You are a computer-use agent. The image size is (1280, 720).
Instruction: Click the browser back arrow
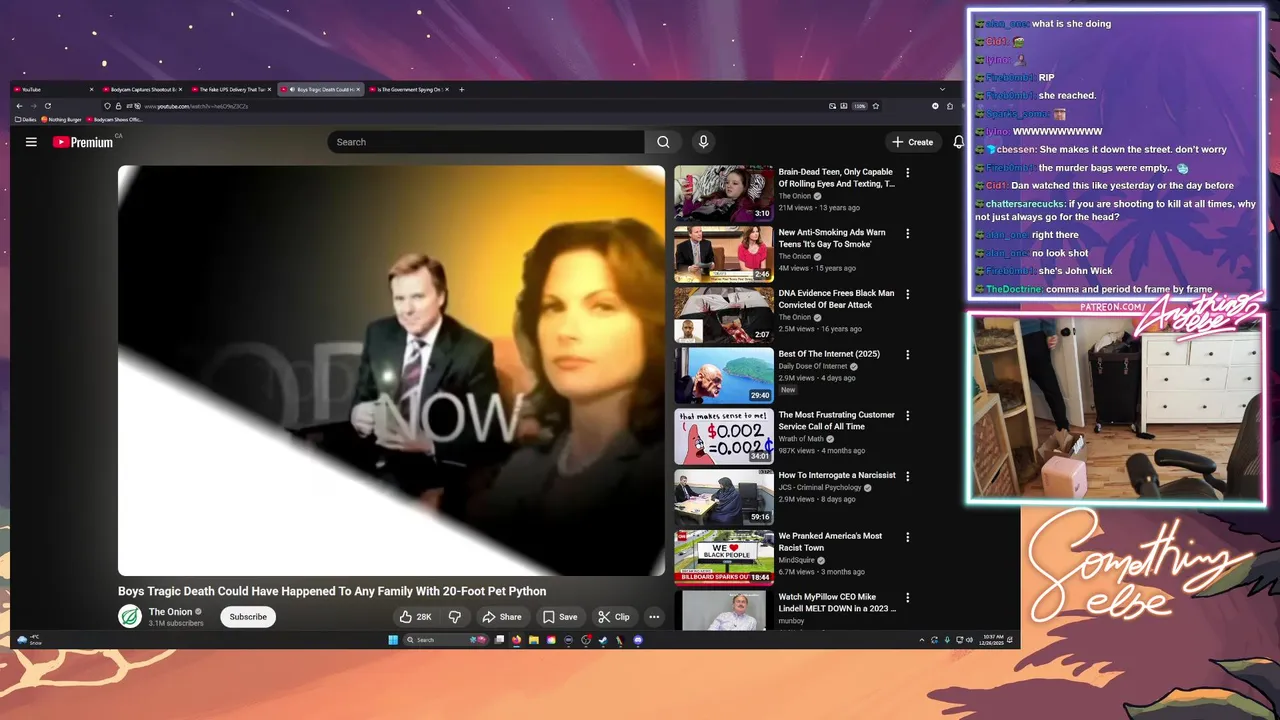tap(19, 106)
